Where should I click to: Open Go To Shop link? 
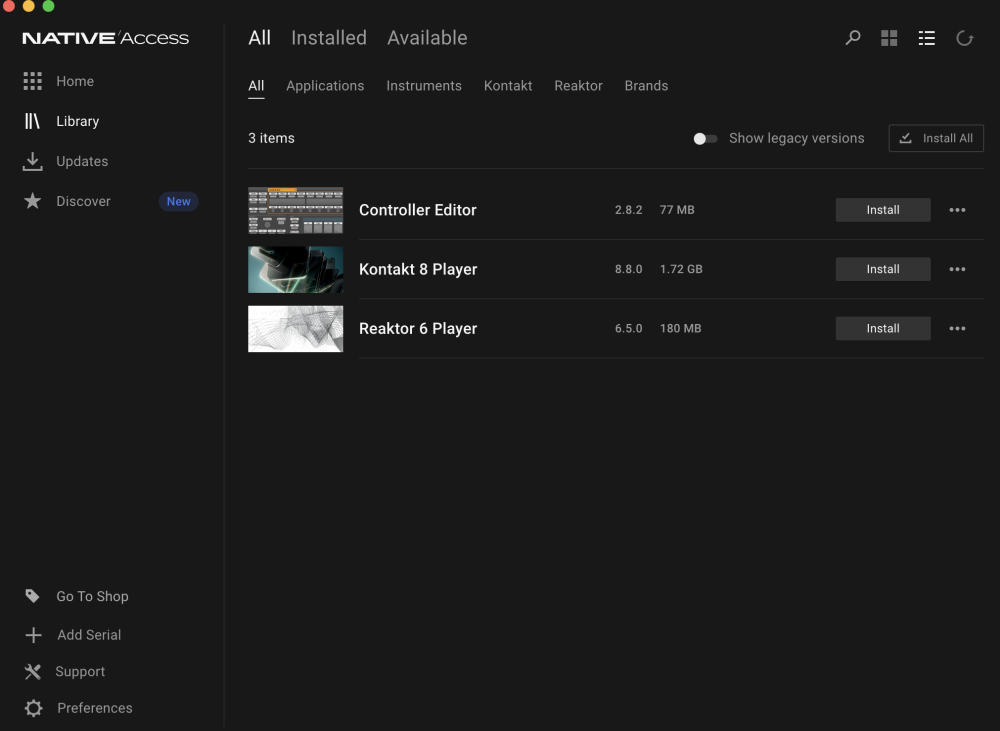click(x=92, y=596)
